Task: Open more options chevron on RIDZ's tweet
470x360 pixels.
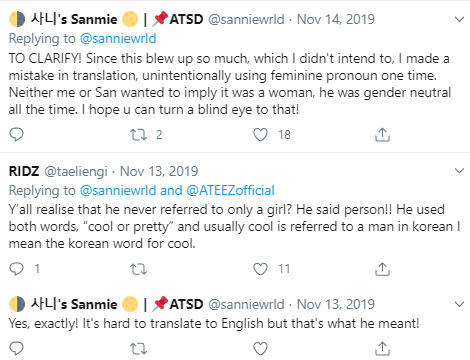Action: [x=460, y=171]
